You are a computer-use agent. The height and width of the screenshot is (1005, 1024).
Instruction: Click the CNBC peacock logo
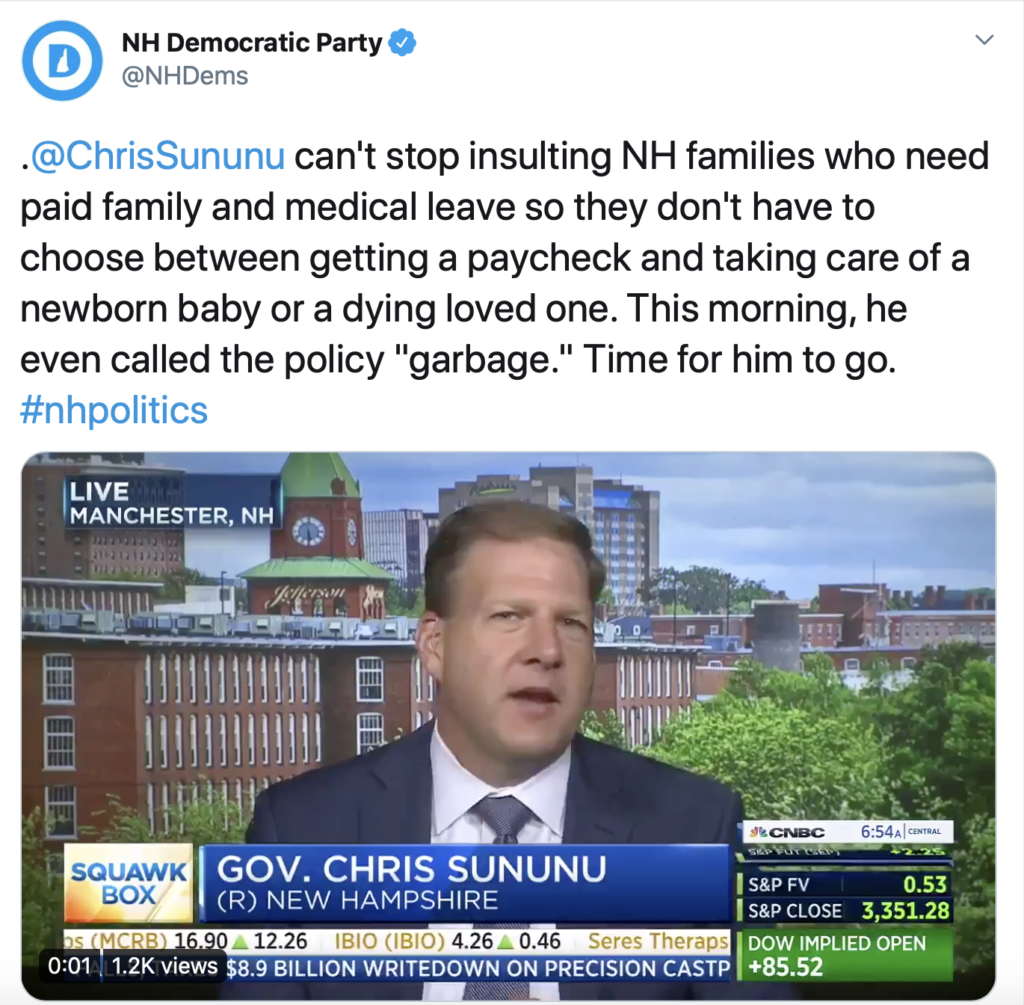(x=787, y=832)
